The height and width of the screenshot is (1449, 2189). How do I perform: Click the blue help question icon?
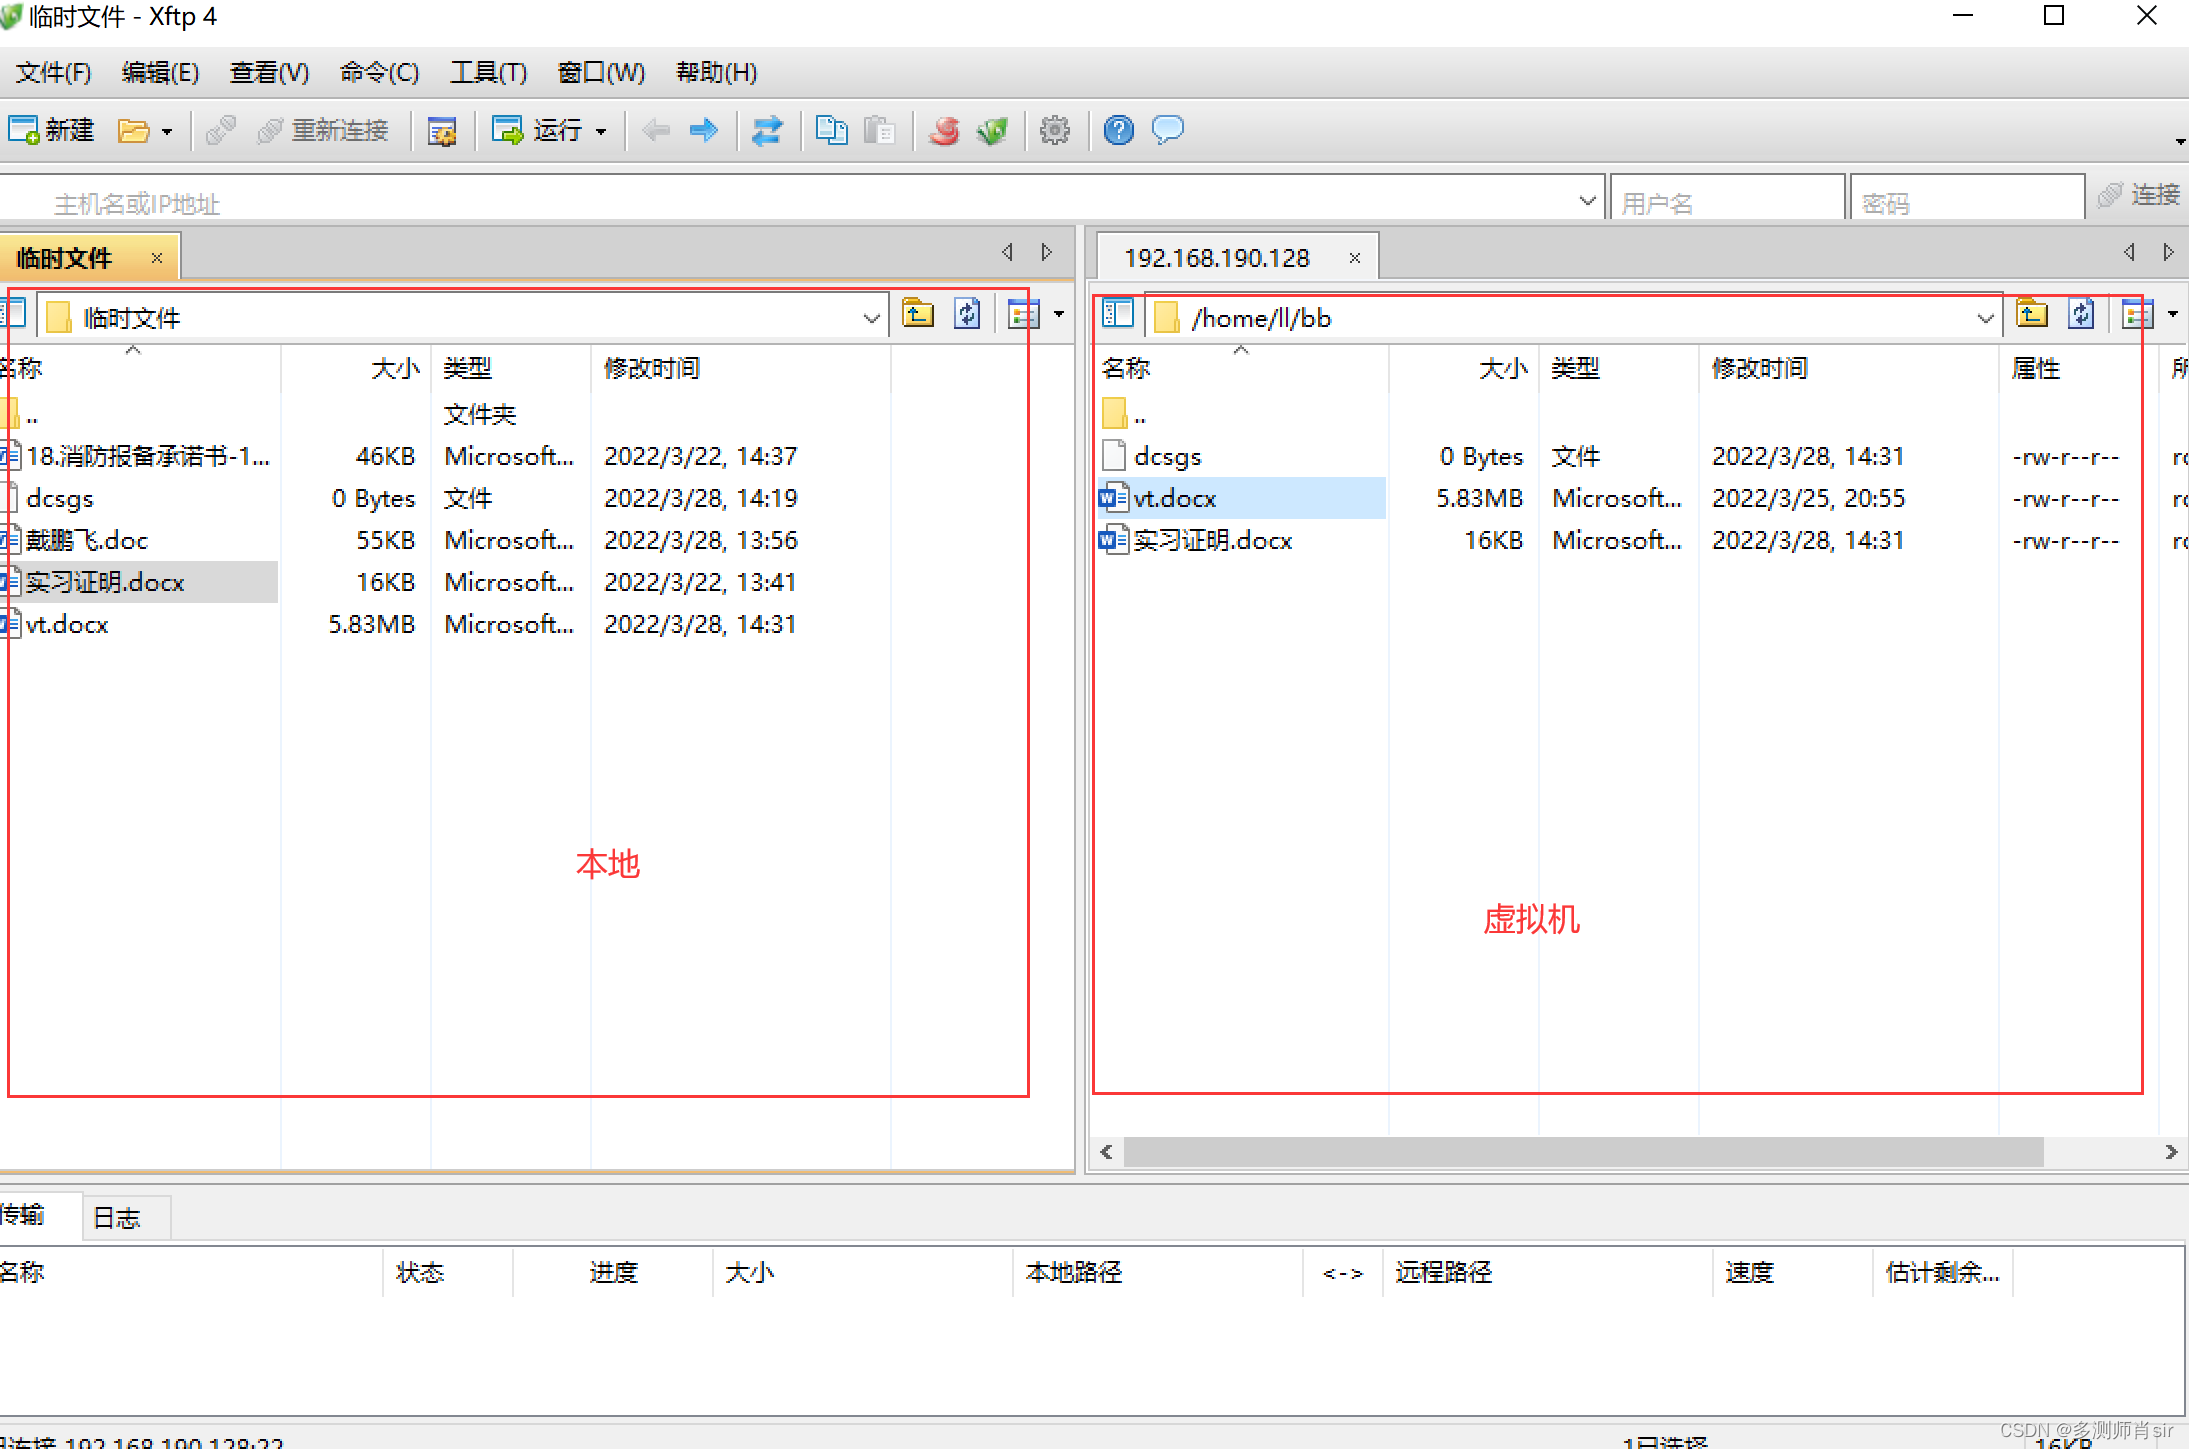(1118, 130)
